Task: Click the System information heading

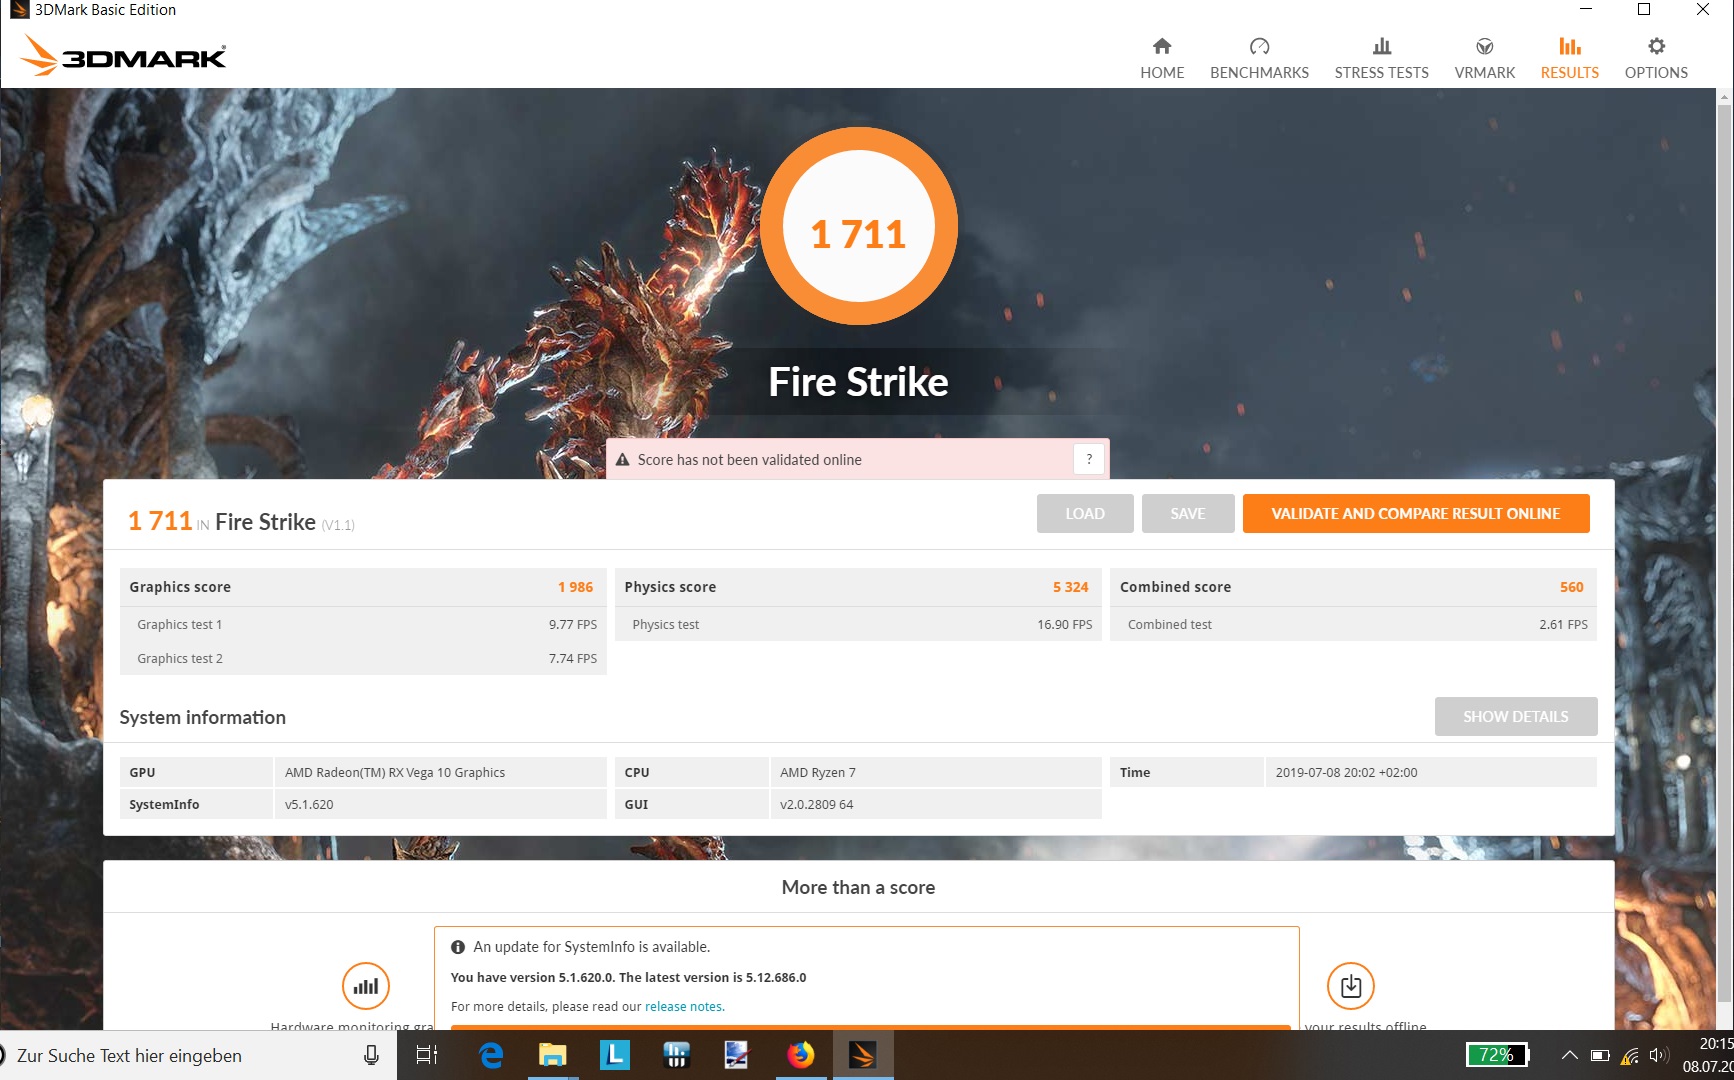Action: tap(202, 717)
